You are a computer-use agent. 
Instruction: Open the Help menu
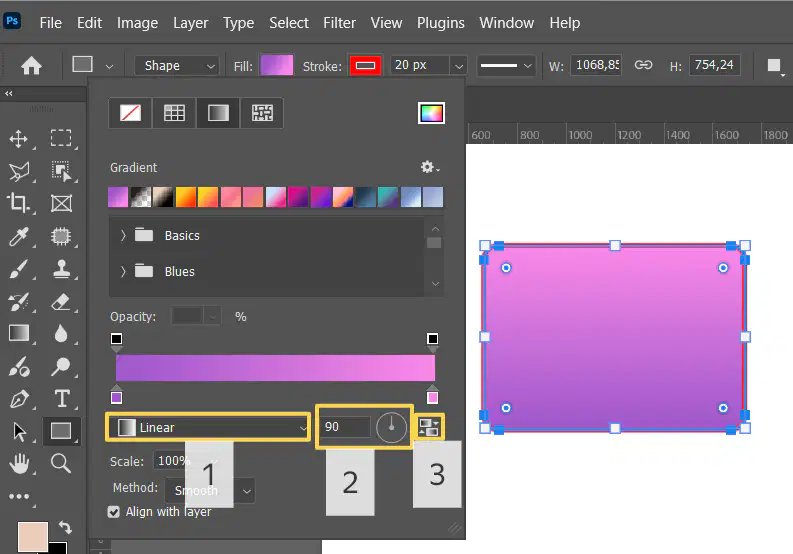[x=565, y=23]
